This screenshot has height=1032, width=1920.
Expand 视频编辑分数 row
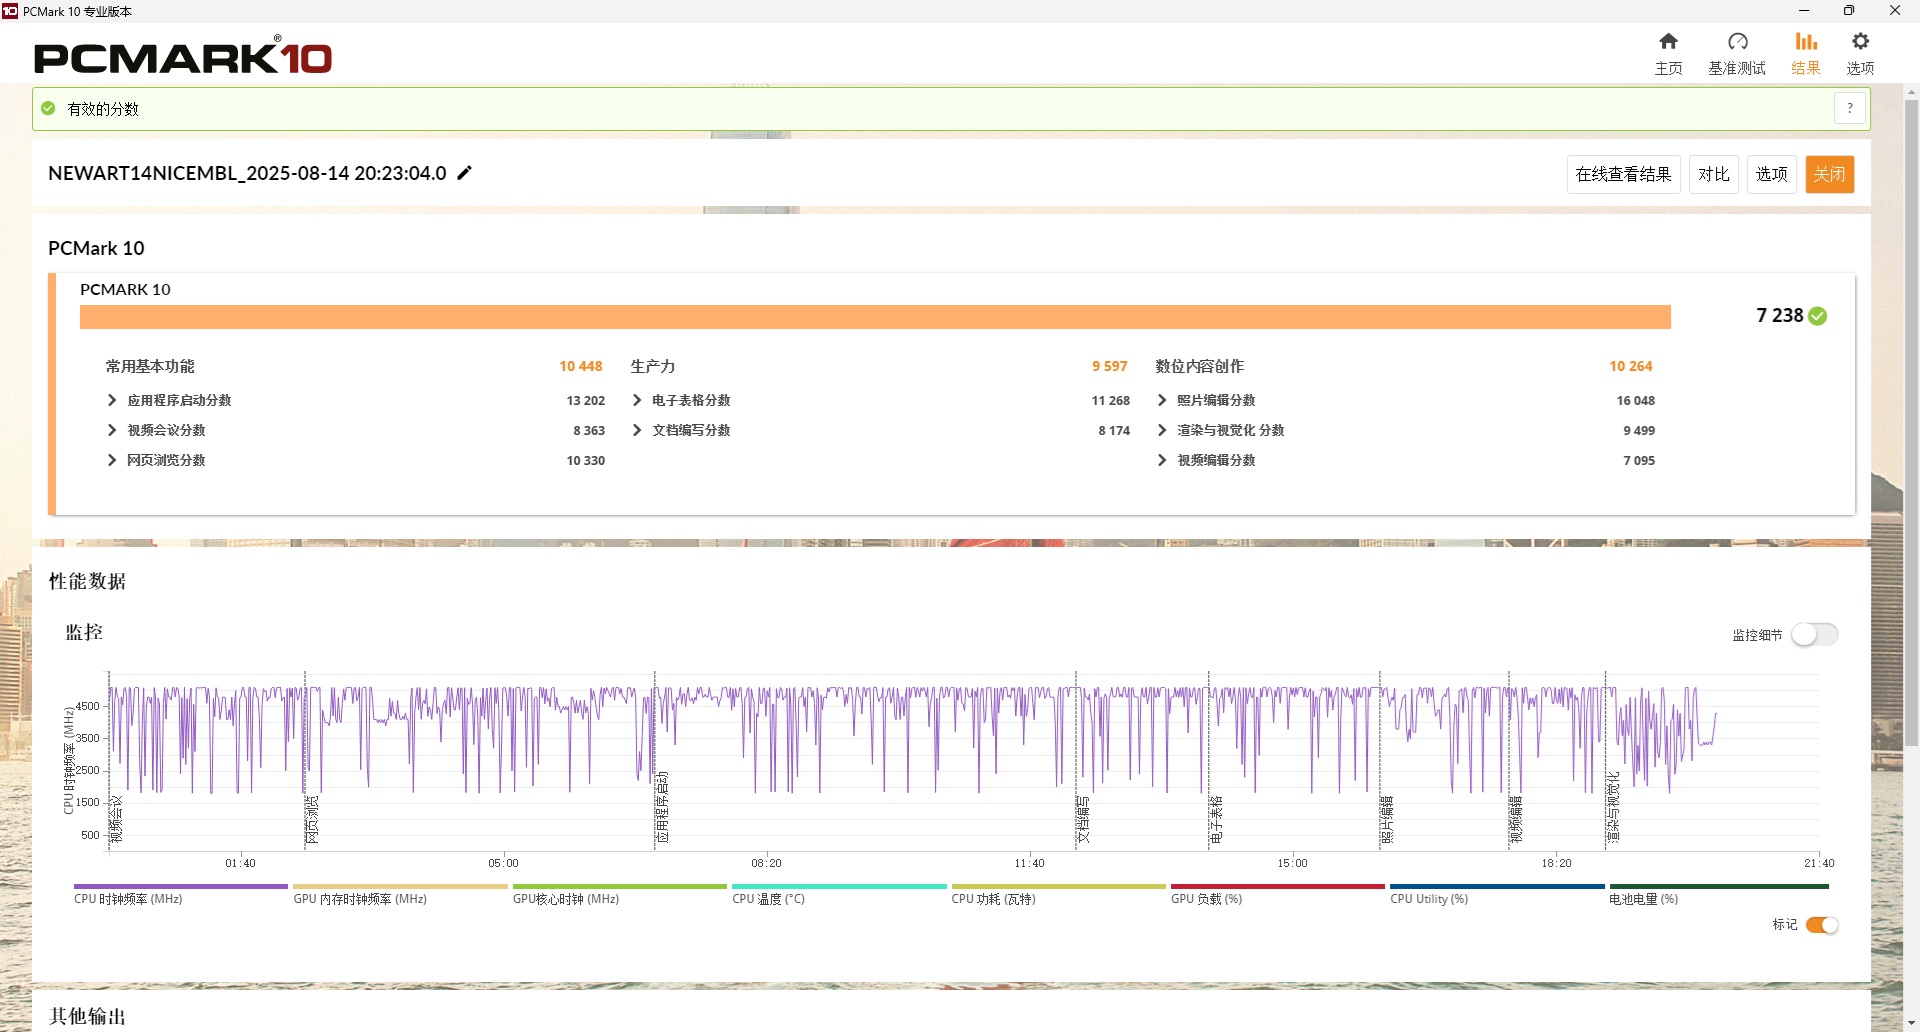pyautogui.click(x=1162, y=460)
